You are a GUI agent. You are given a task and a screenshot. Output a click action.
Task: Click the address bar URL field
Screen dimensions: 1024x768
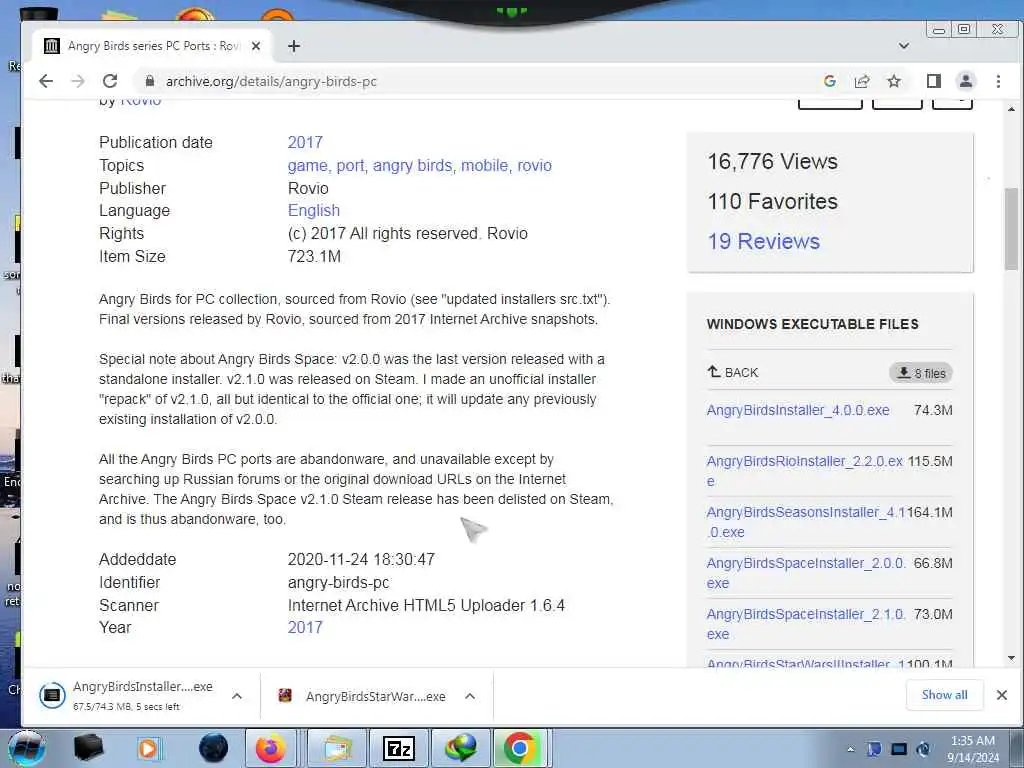tap(477, 81)
